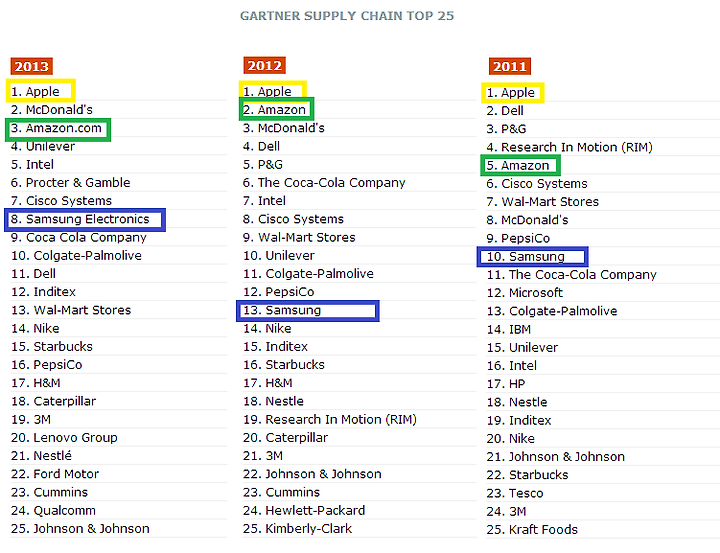The image size is (720, 553).
Task: Select '6. Procter & Gamble' in 2013 list
Action: tap(71, 183)
